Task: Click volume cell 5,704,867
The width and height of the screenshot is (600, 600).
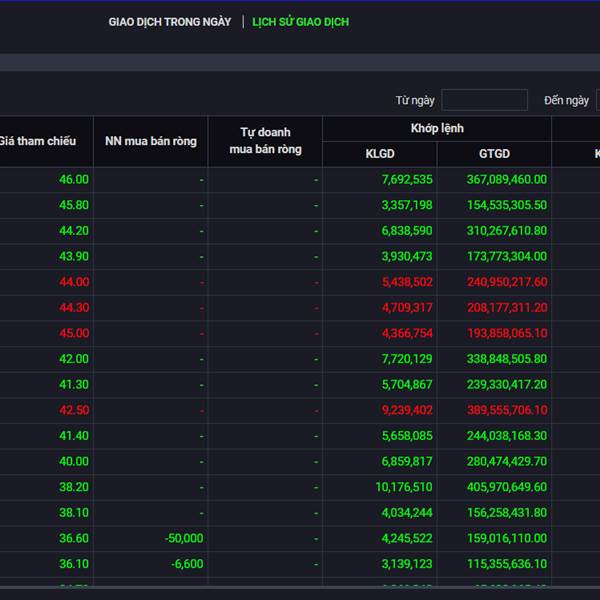Action: tap(407, 385)
